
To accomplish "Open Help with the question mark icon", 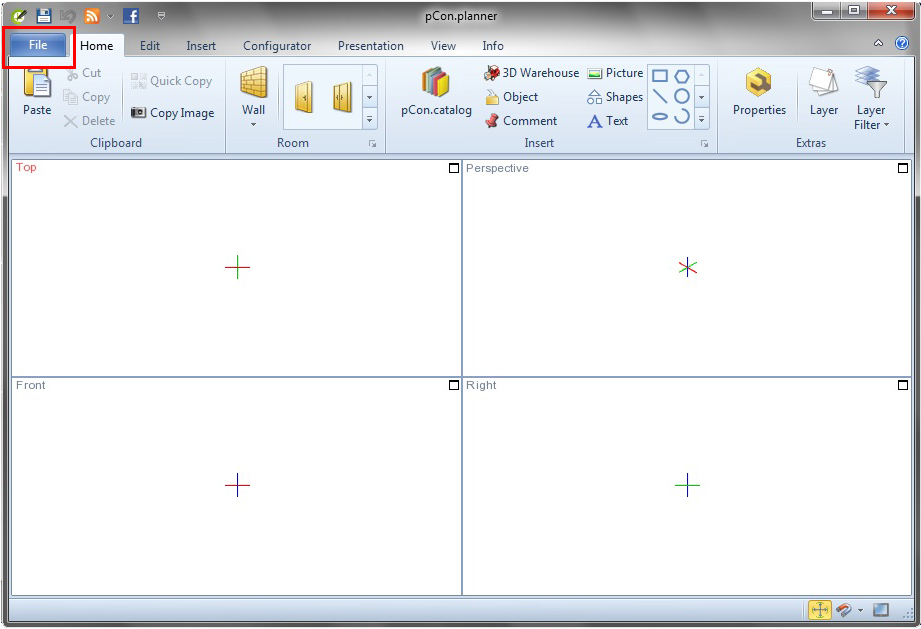I will pos(902,43).
